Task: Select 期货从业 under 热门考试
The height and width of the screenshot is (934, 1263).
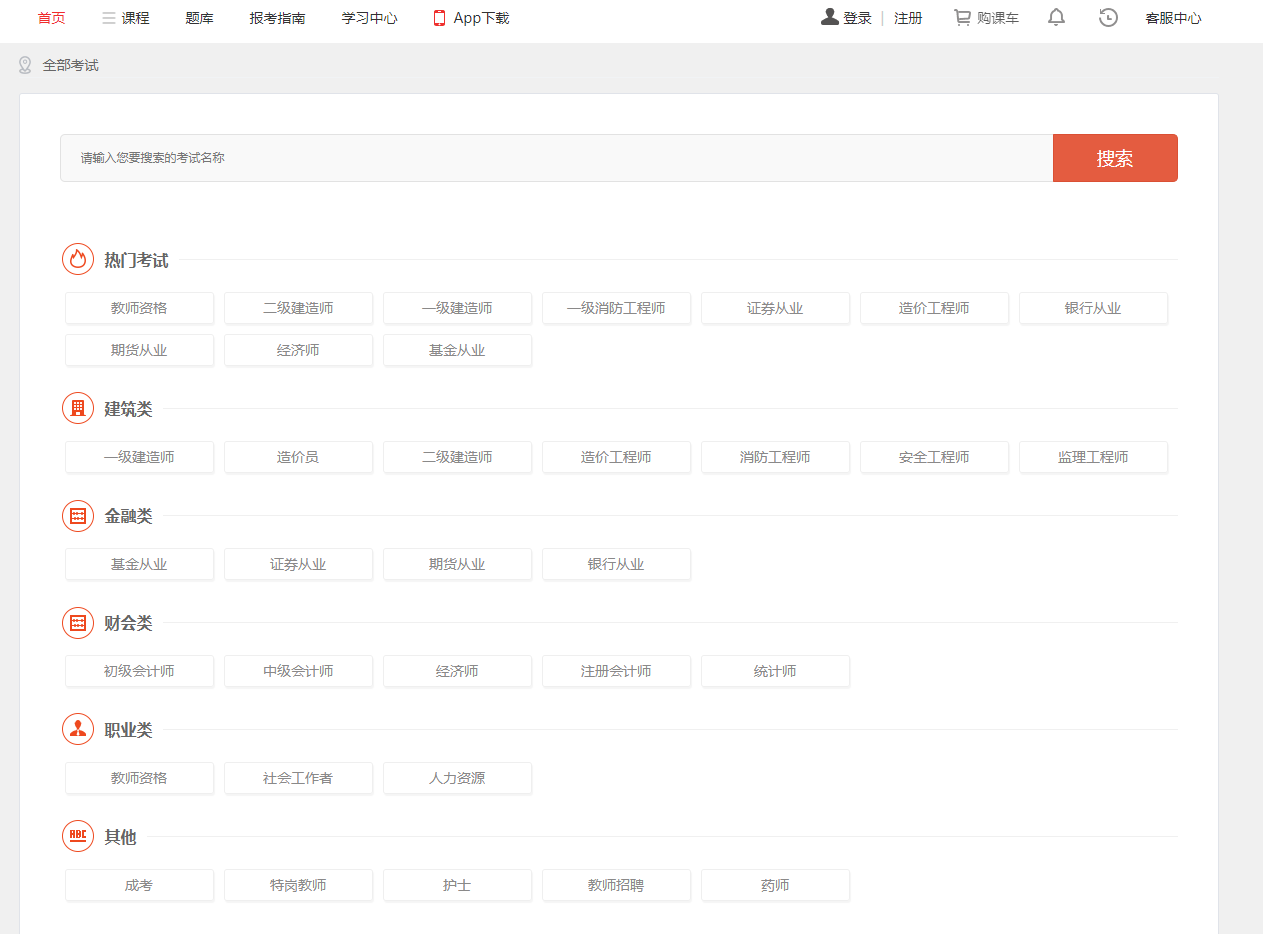Action: click(139, 350)
